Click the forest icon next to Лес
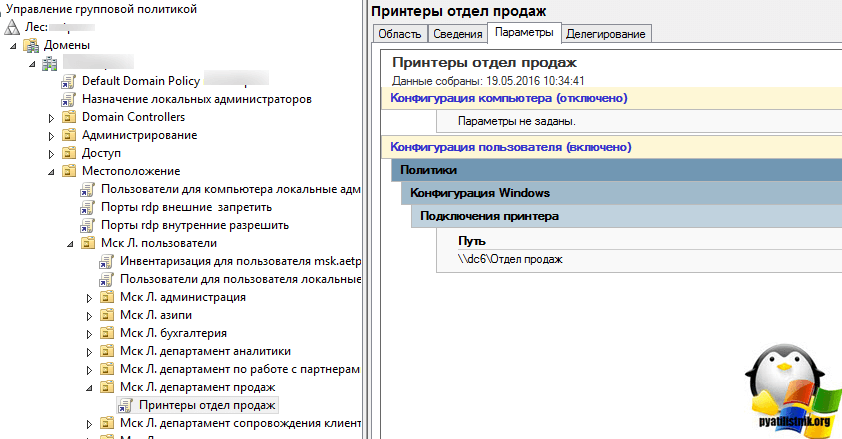 [11, 27]
